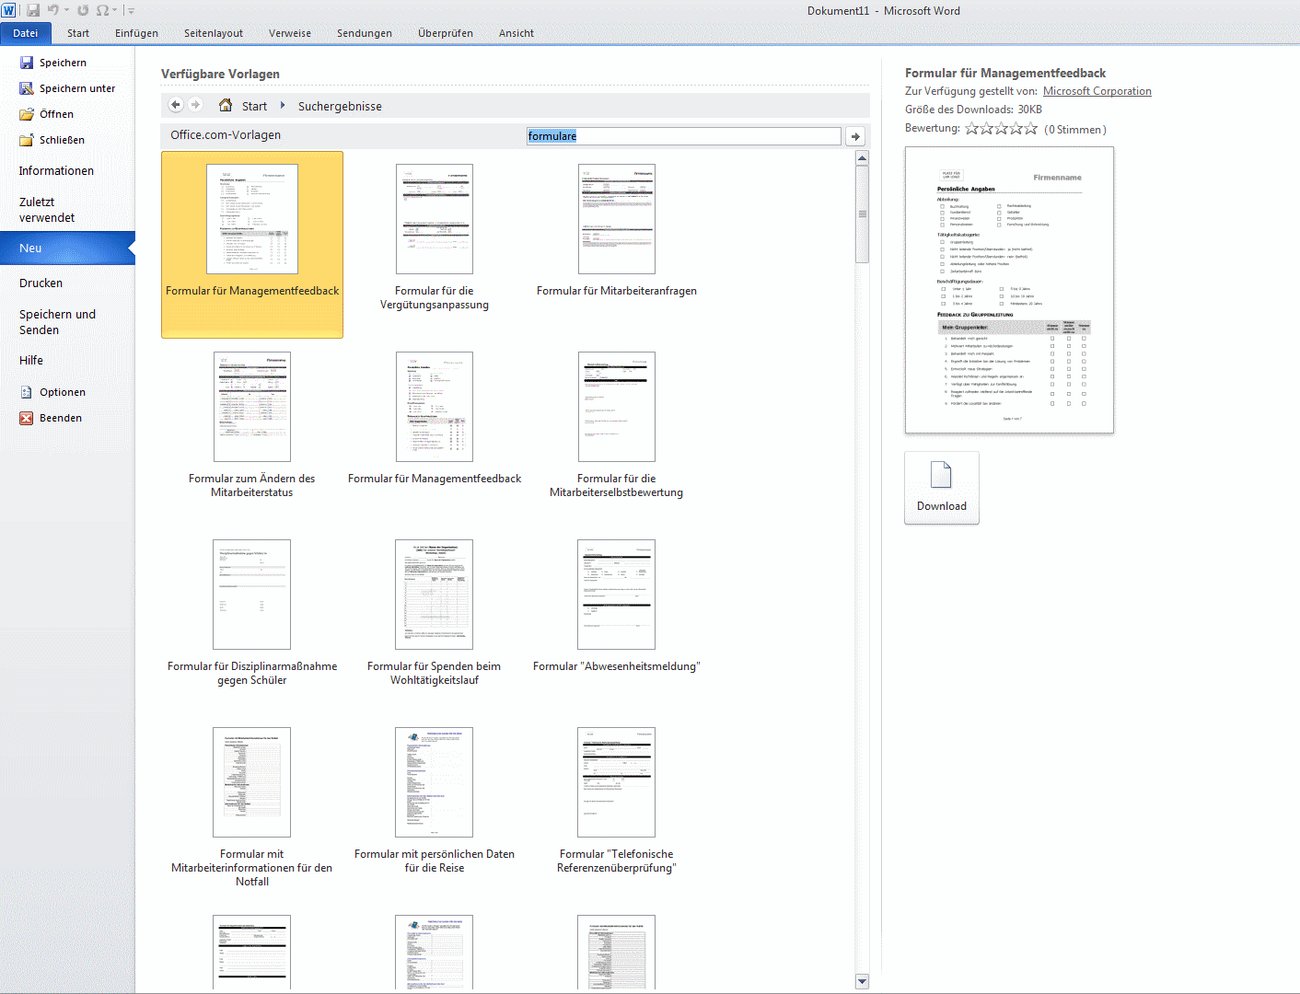This screenshot has width=1300, height=994.
Task: Click the Save icon in Quick Access Toolbar
Action: (x=33, y=10)
